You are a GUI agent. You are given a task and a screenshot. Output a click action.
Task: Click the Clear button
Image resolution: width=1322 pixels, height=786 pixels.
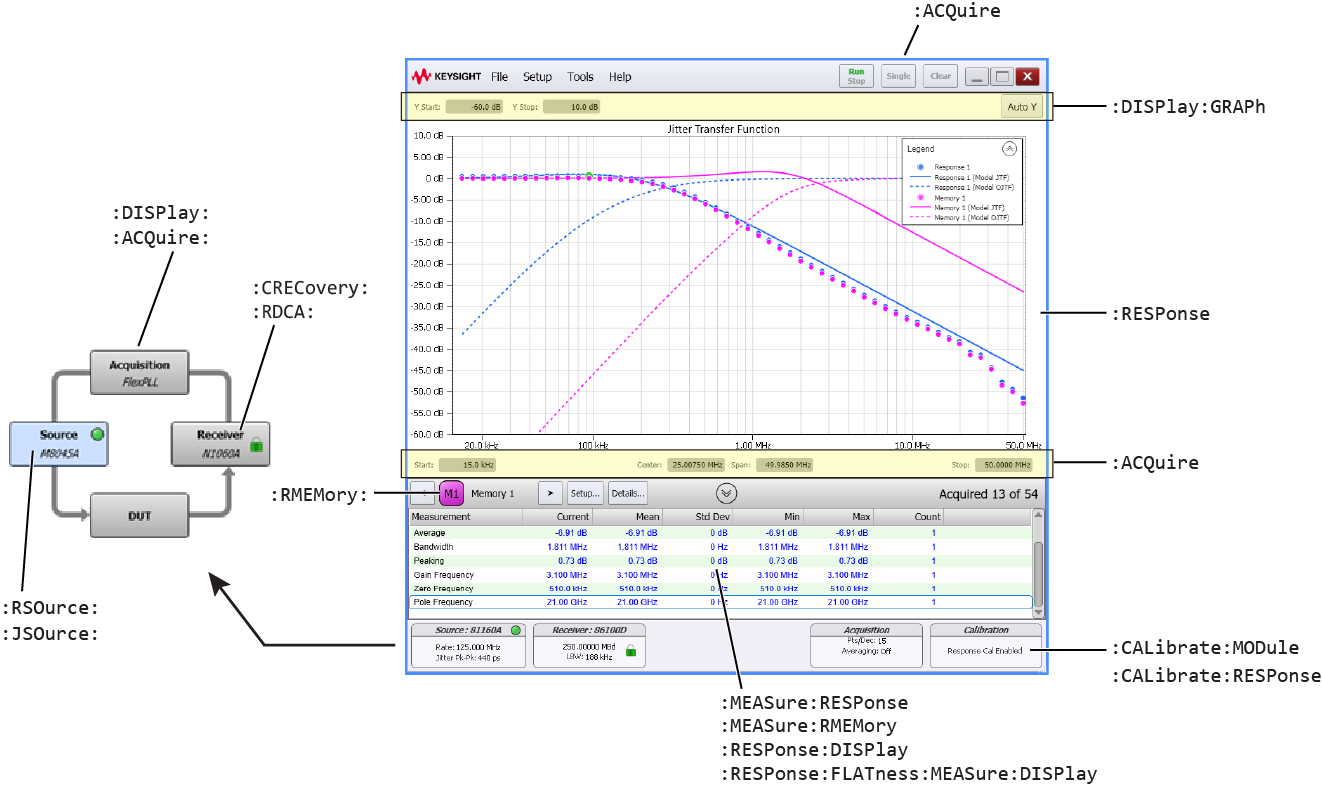940,76
